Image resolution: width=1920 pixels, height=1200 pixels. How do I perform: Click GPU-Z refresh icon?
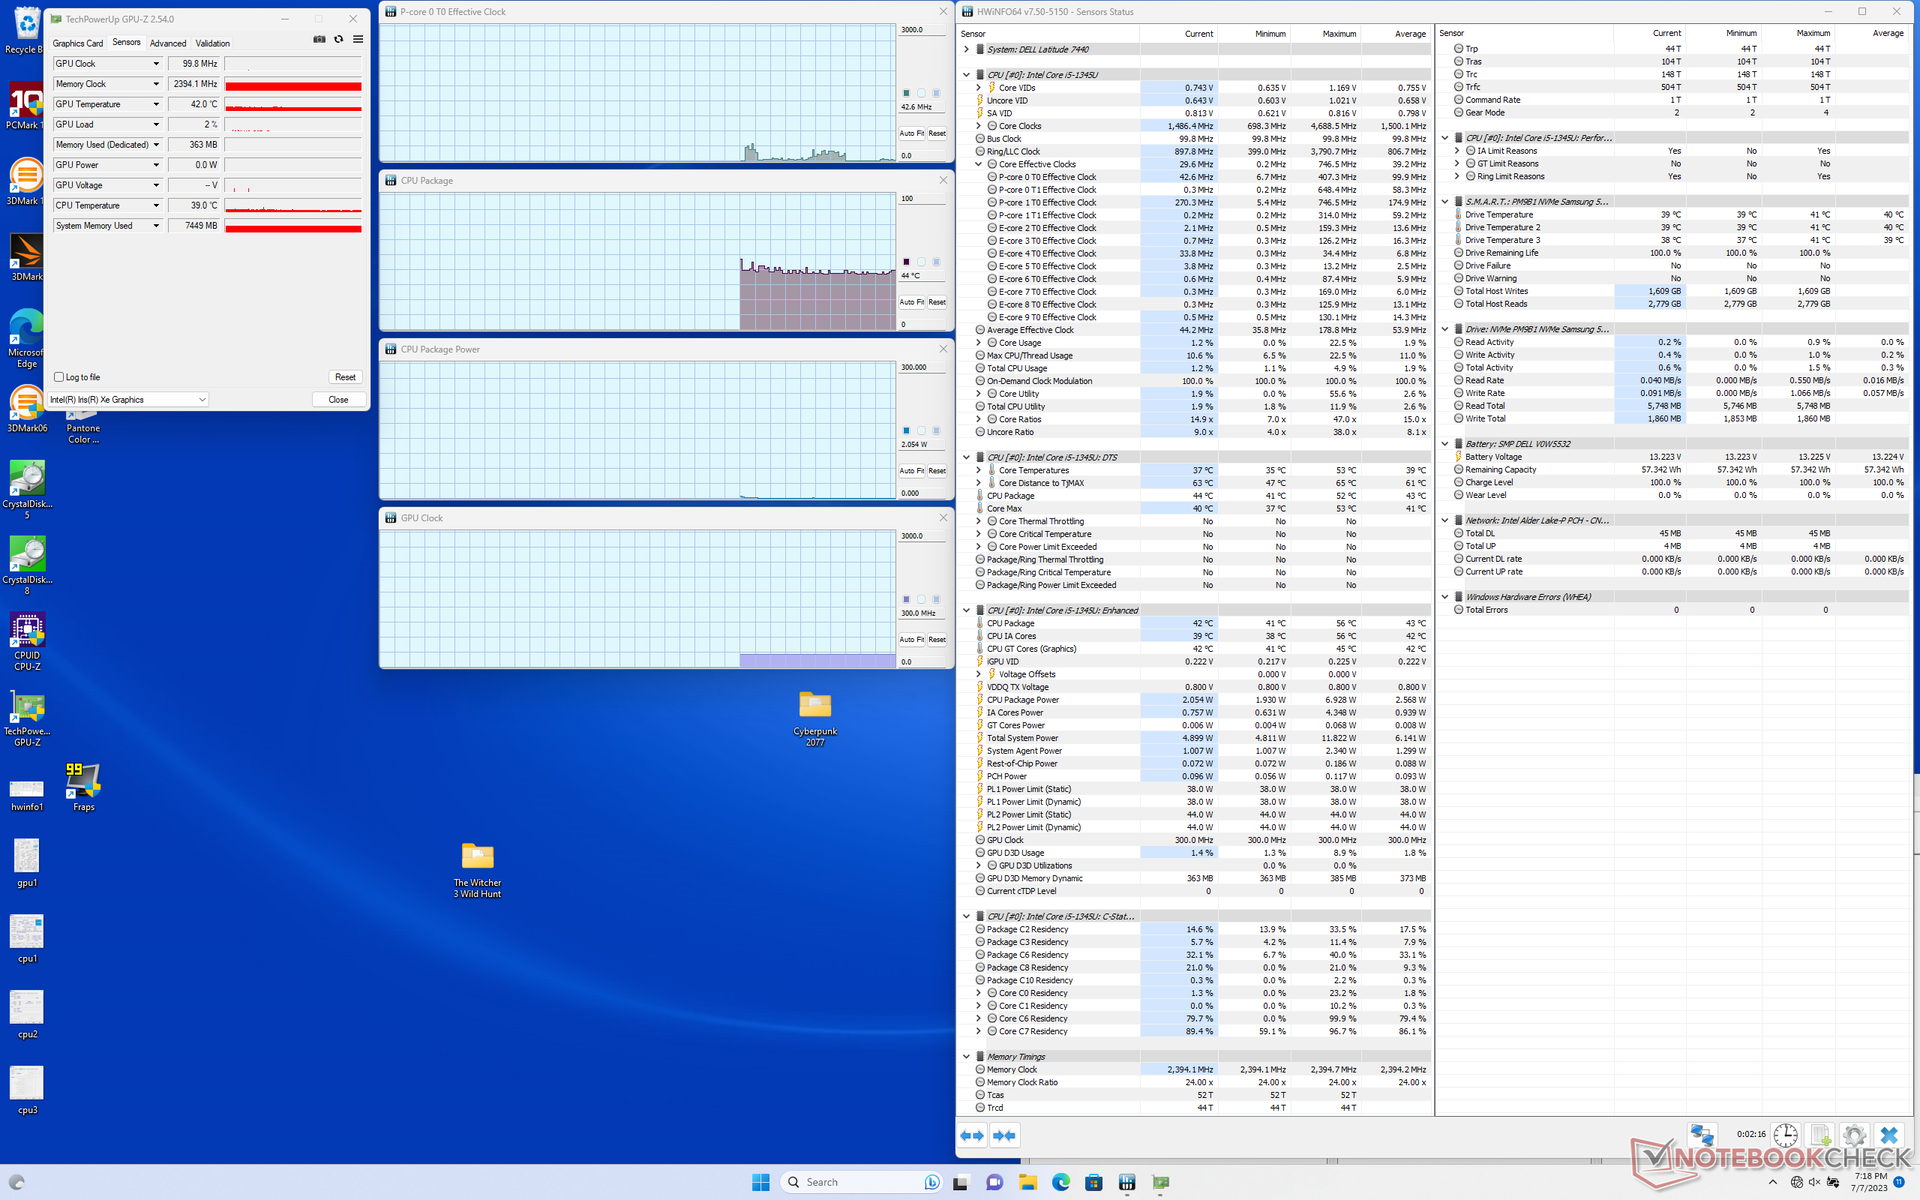(x=339, y=40)
